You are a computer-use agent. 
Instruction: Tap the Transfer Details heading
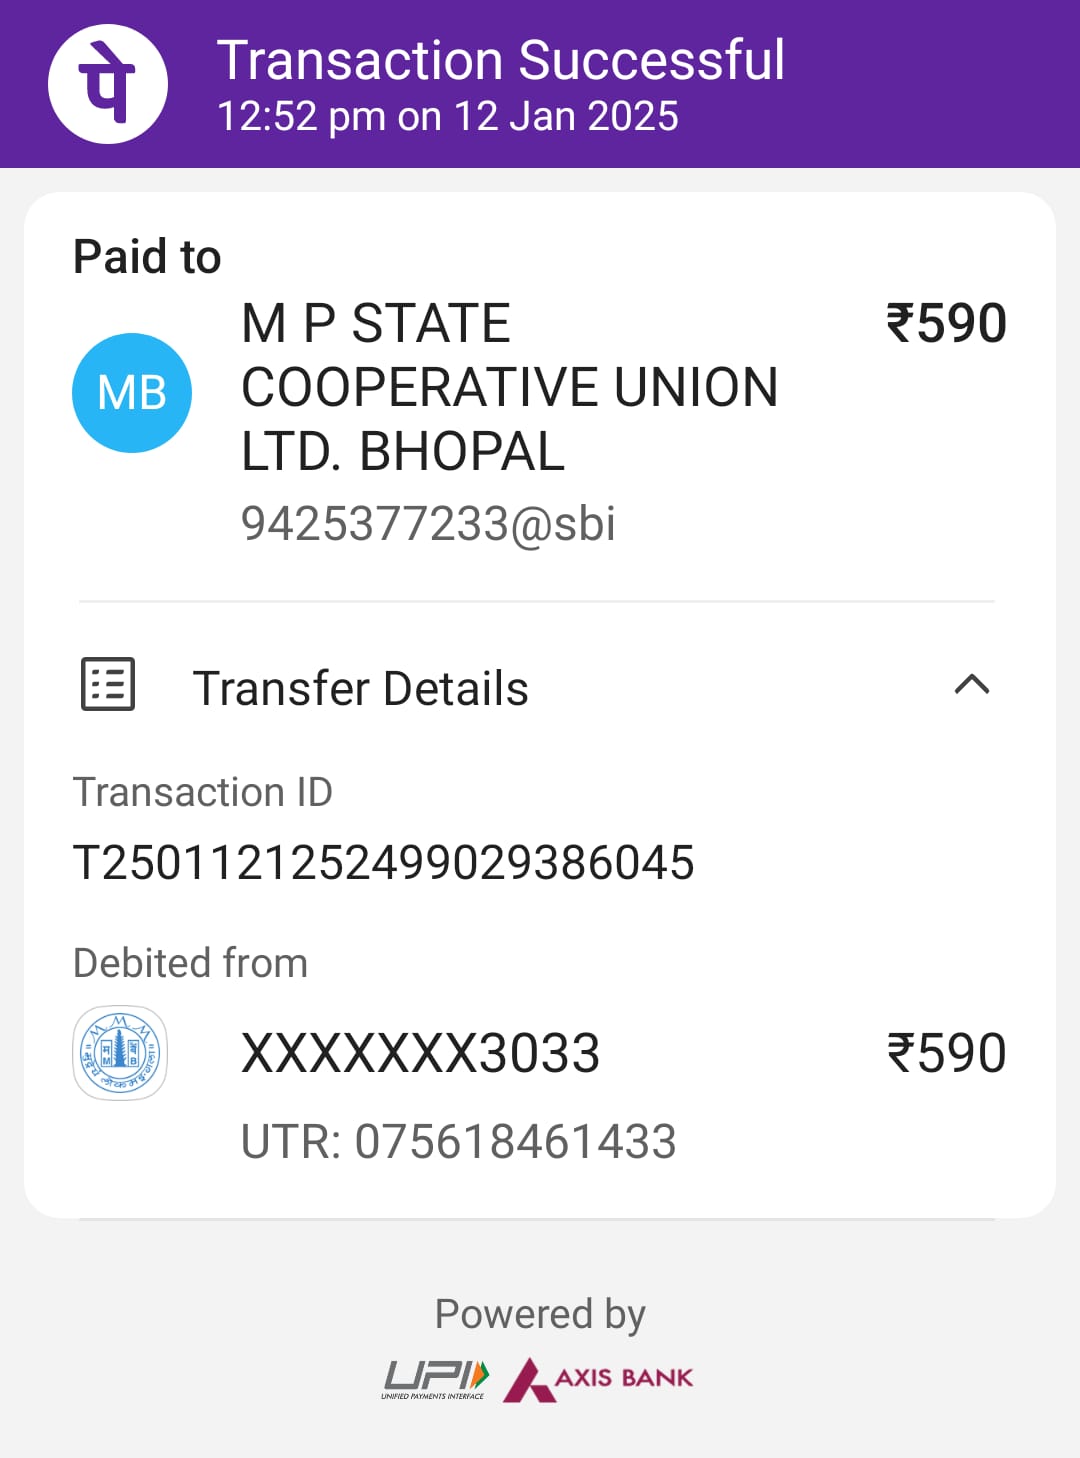pos(360,689)
